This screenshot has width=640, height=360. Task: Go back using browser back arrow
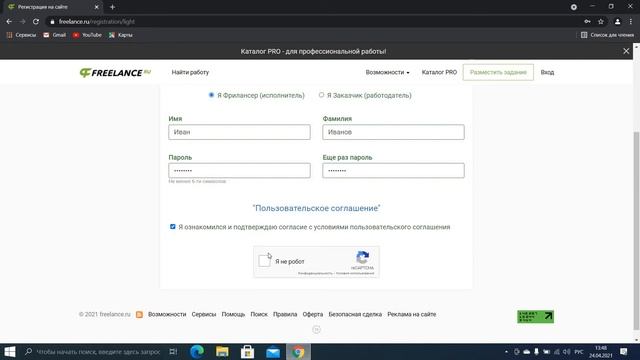coord(9,22)
